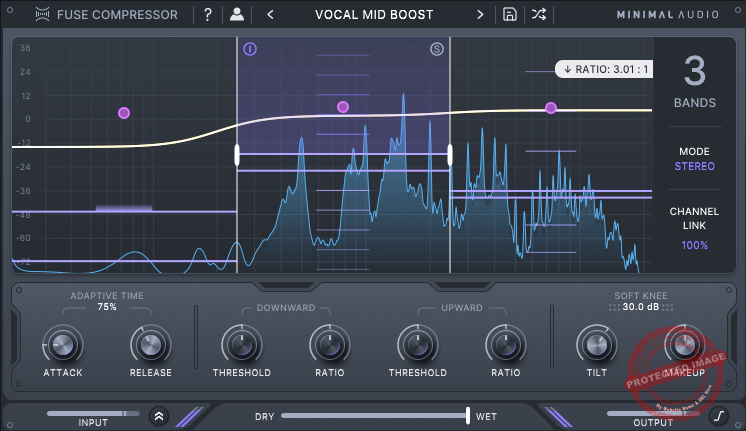The height and width of the screenshot is (431, 746).
Task: Go to next preset with right arrow
Action: [480, 15]
